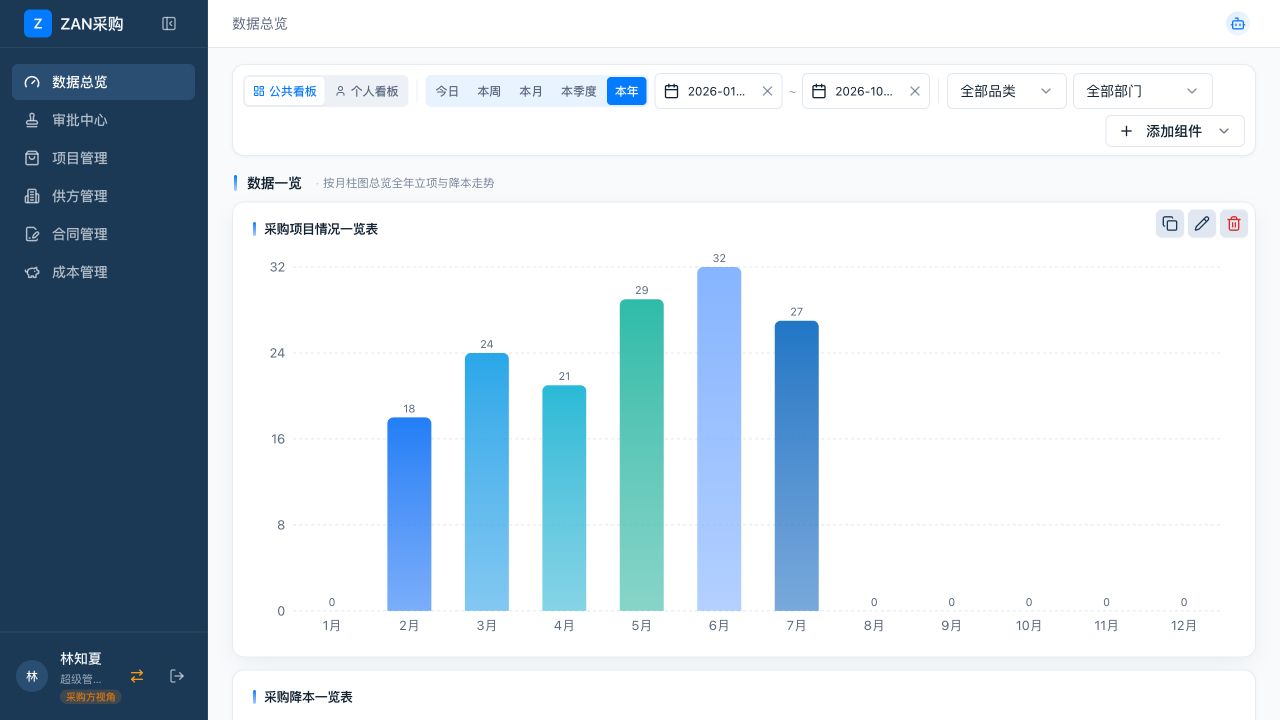The height and width of the screenshot is (720, 1280).
Task: Open the 全部部门 dropdown
Action: (1143, 91)
